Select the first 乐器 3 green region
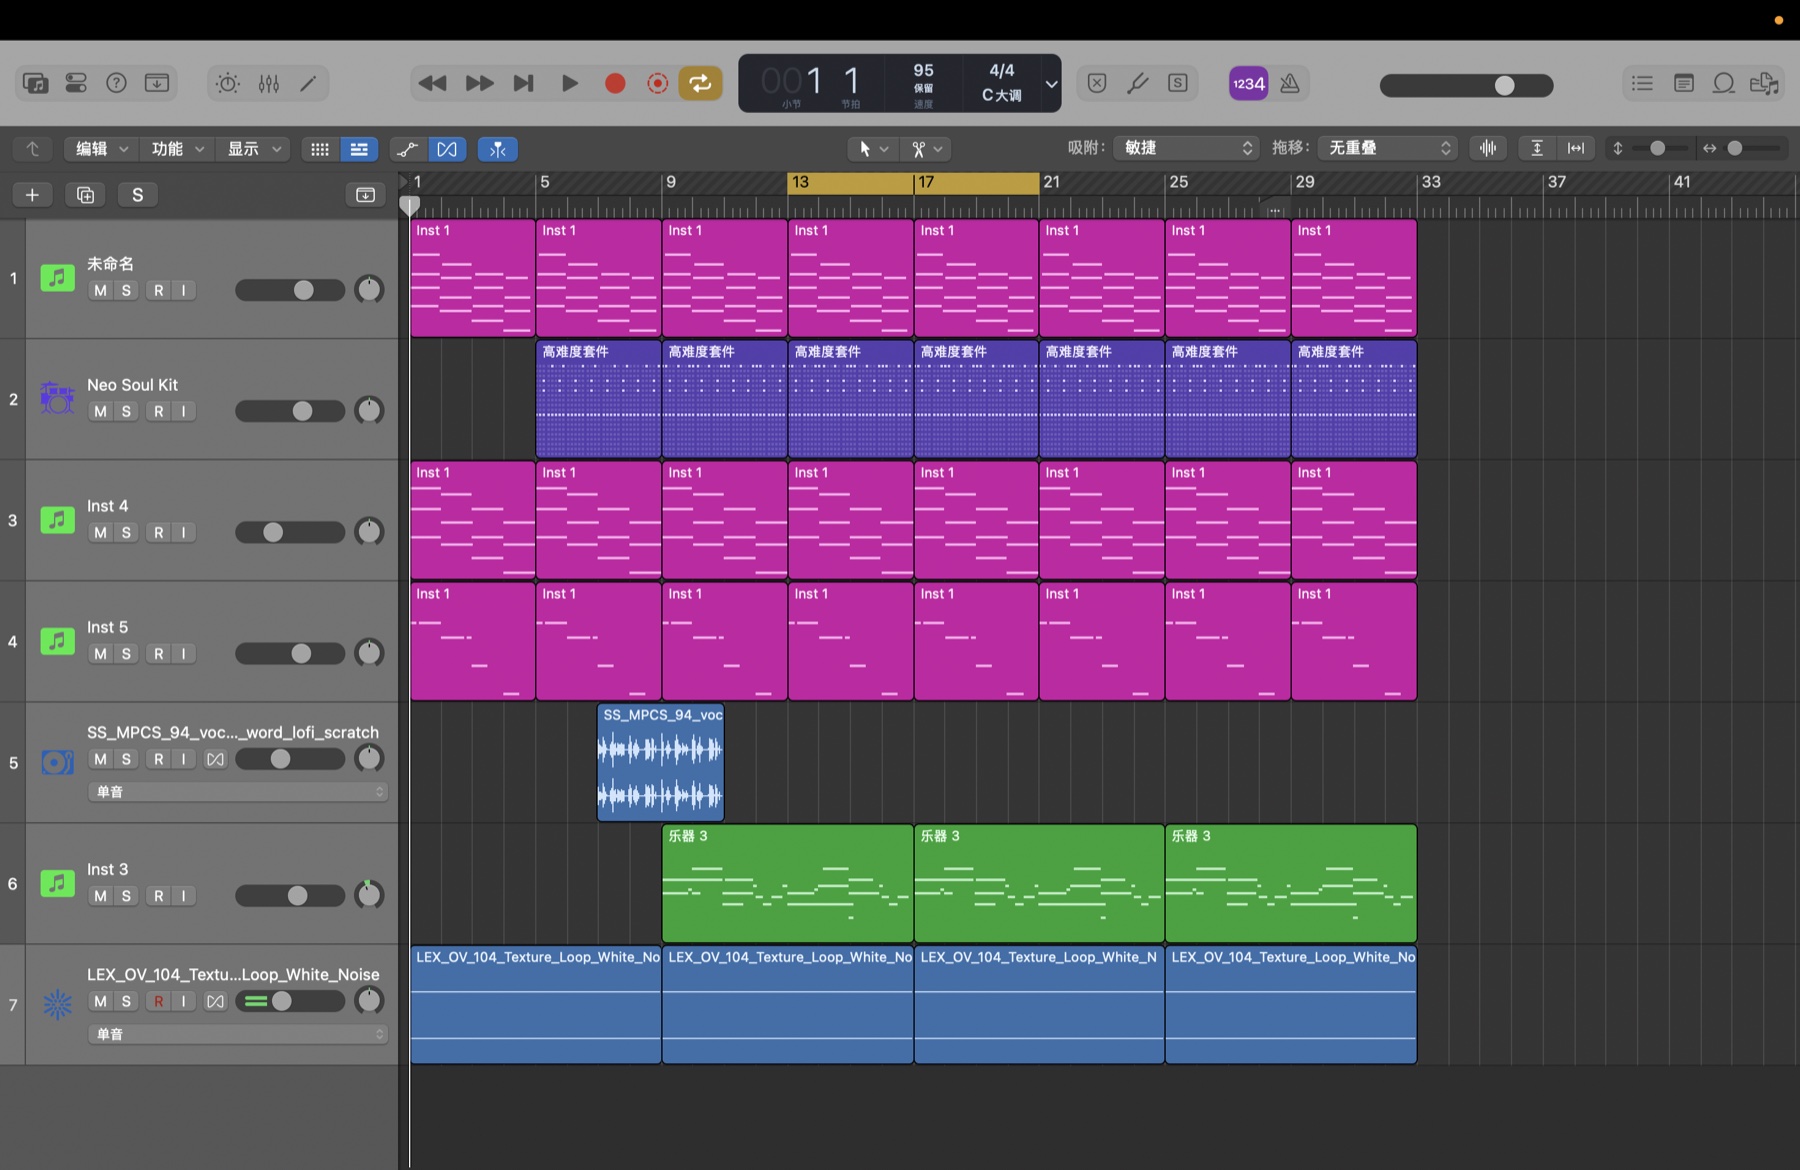 pyautogui.click(x=787, y=883)
